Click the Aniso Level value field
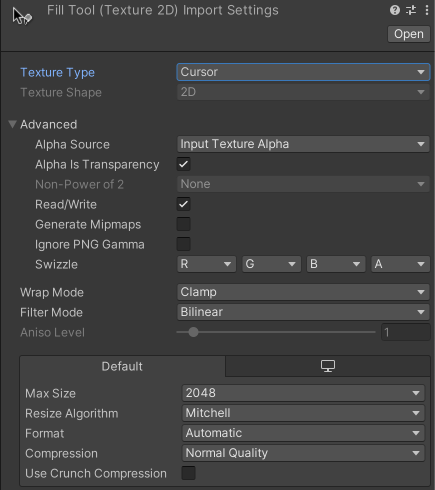435x490 pixels. [406, 332]
